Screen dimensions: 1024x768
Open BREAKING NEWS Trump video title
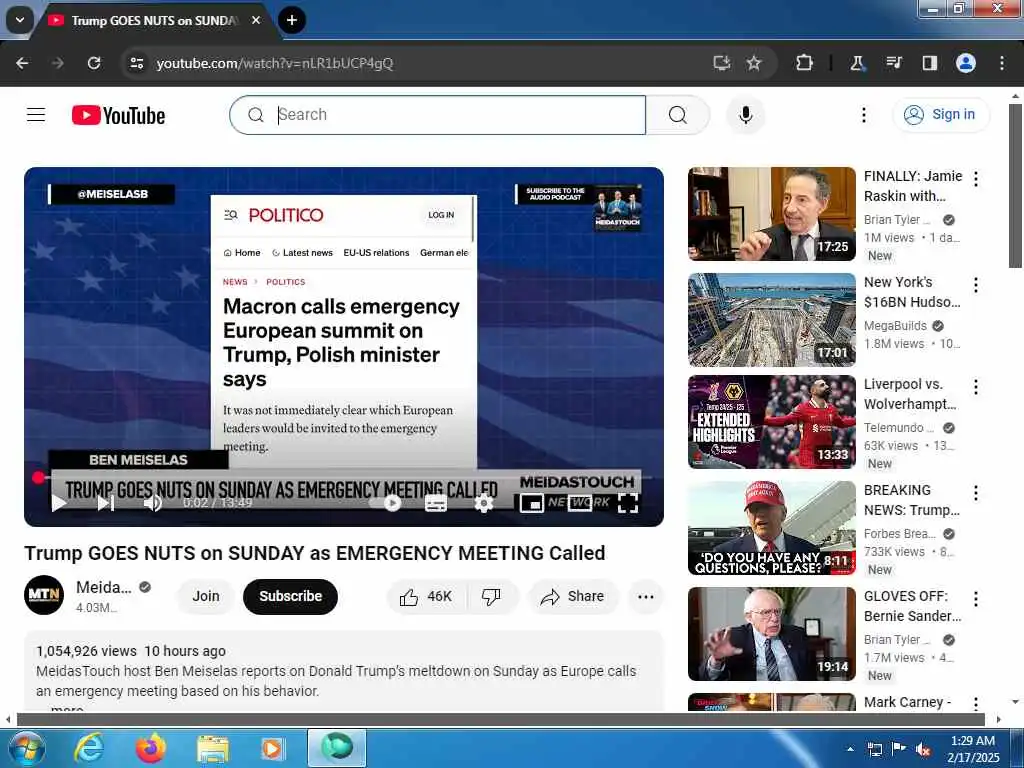[911, 500]
